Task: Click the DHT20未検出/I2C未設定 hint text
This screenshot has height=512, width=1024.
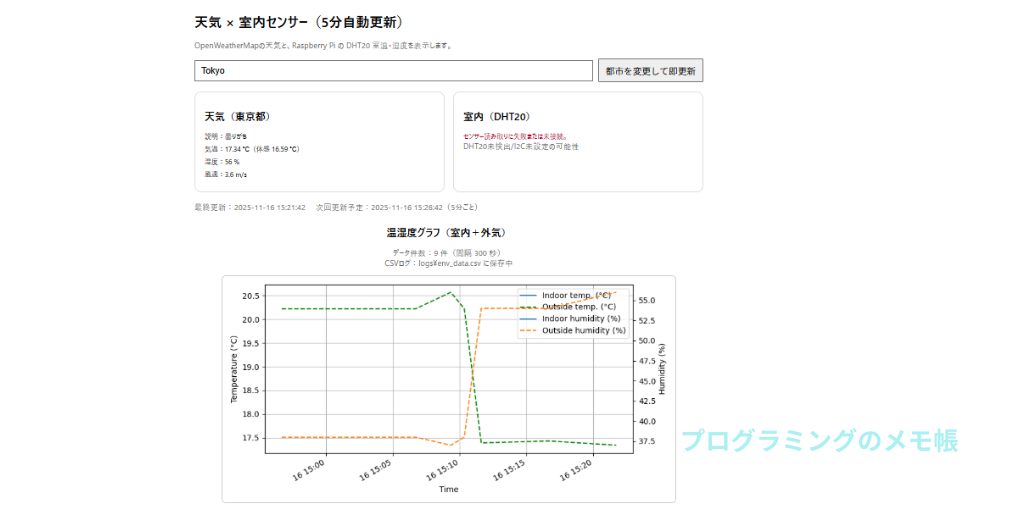Action: click(x=521, y=147)
